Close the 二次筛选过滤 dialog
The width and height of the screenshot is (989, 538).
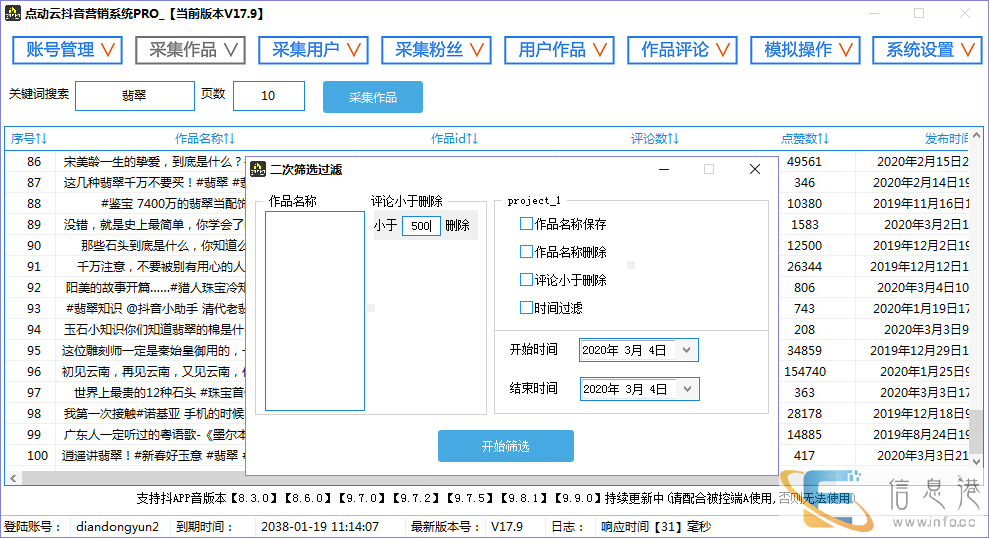point(755,170)
